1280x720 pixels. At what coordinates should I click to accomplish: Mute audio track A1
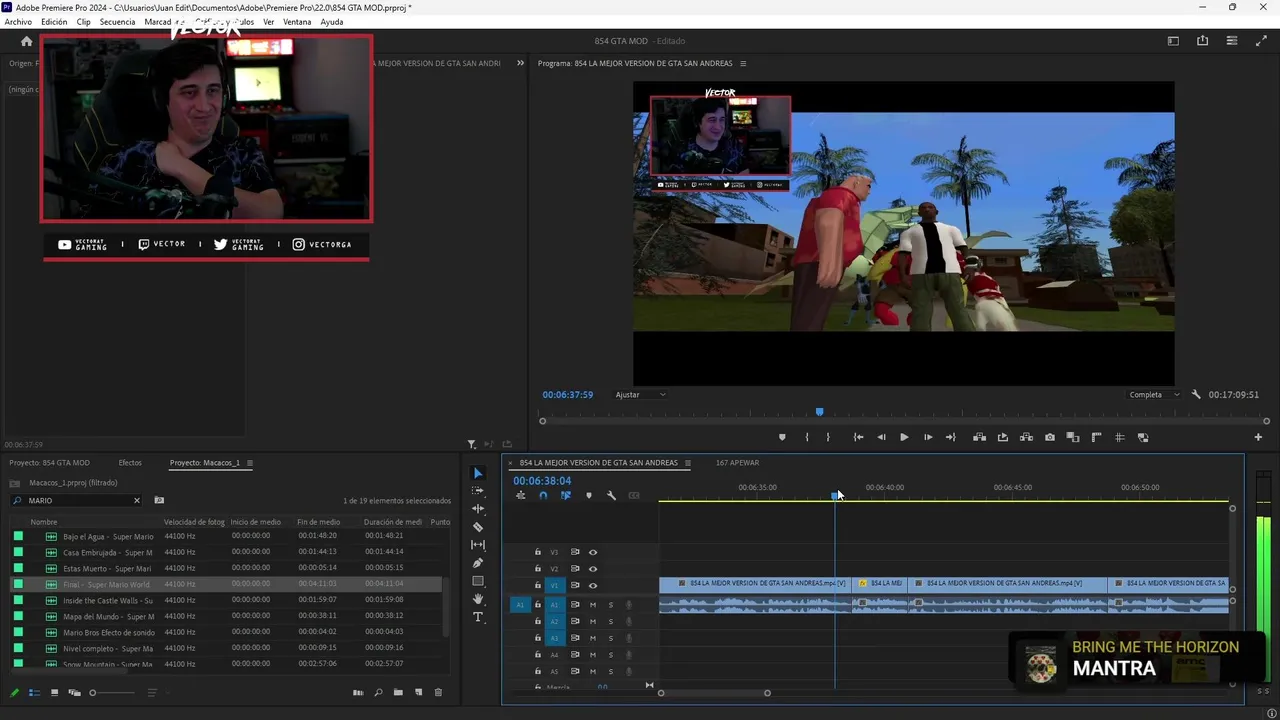(593, 605)
